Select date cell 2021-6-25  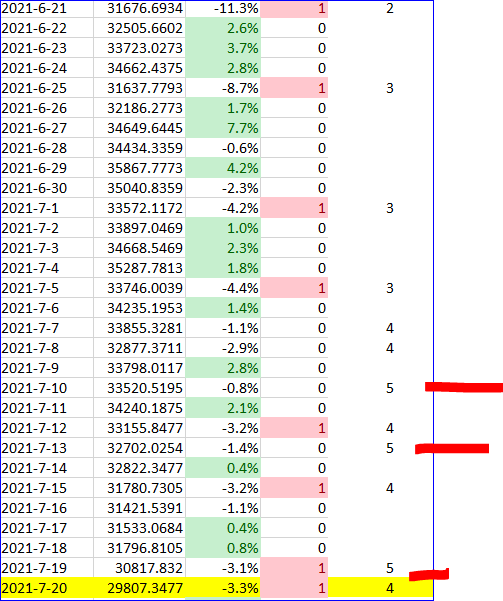pos(47,88)
